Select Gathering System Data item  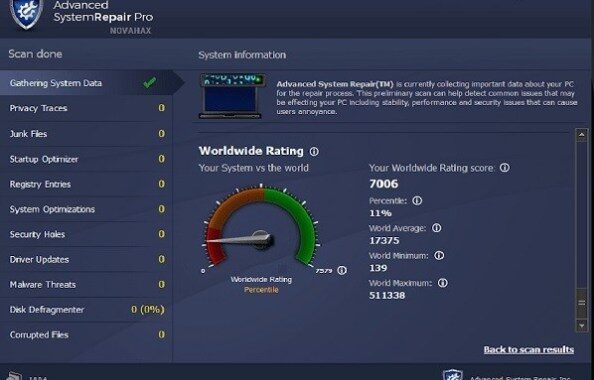tap(87, 83)
